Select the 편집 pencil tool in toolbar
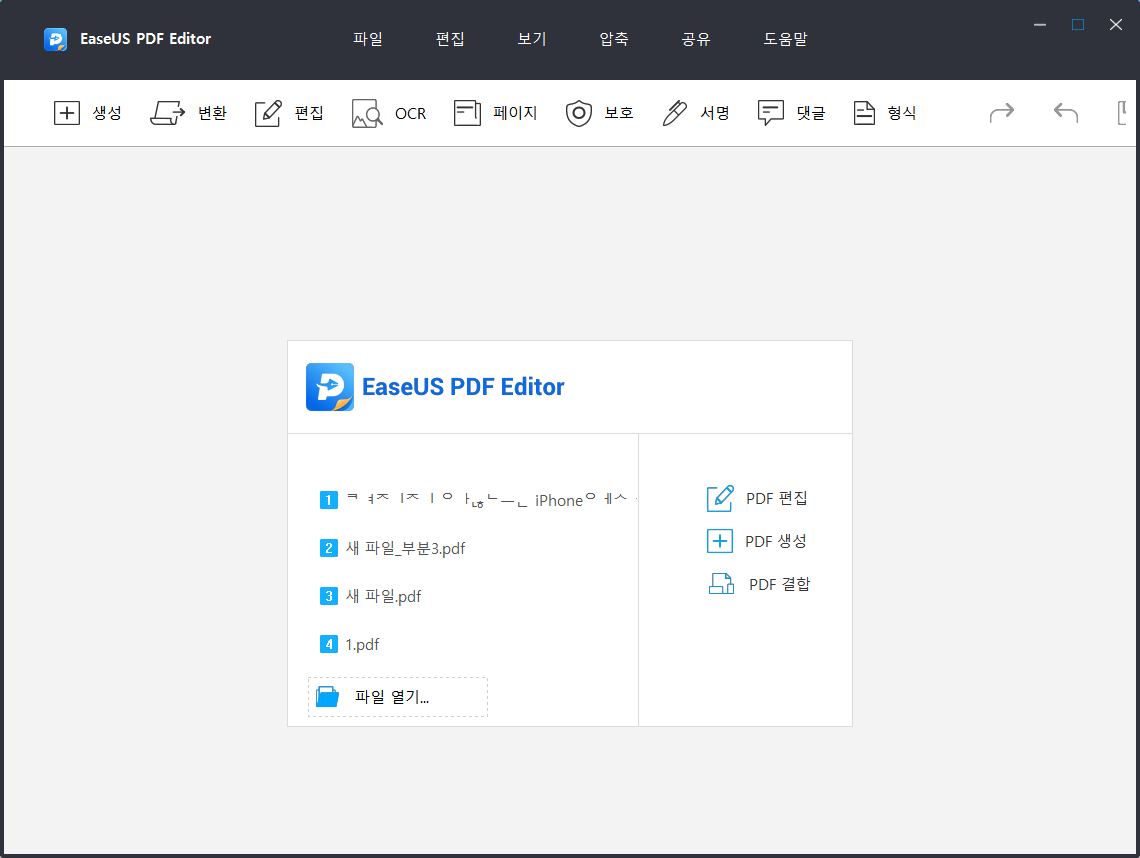The image size is (1140, 858). point(289,113)
